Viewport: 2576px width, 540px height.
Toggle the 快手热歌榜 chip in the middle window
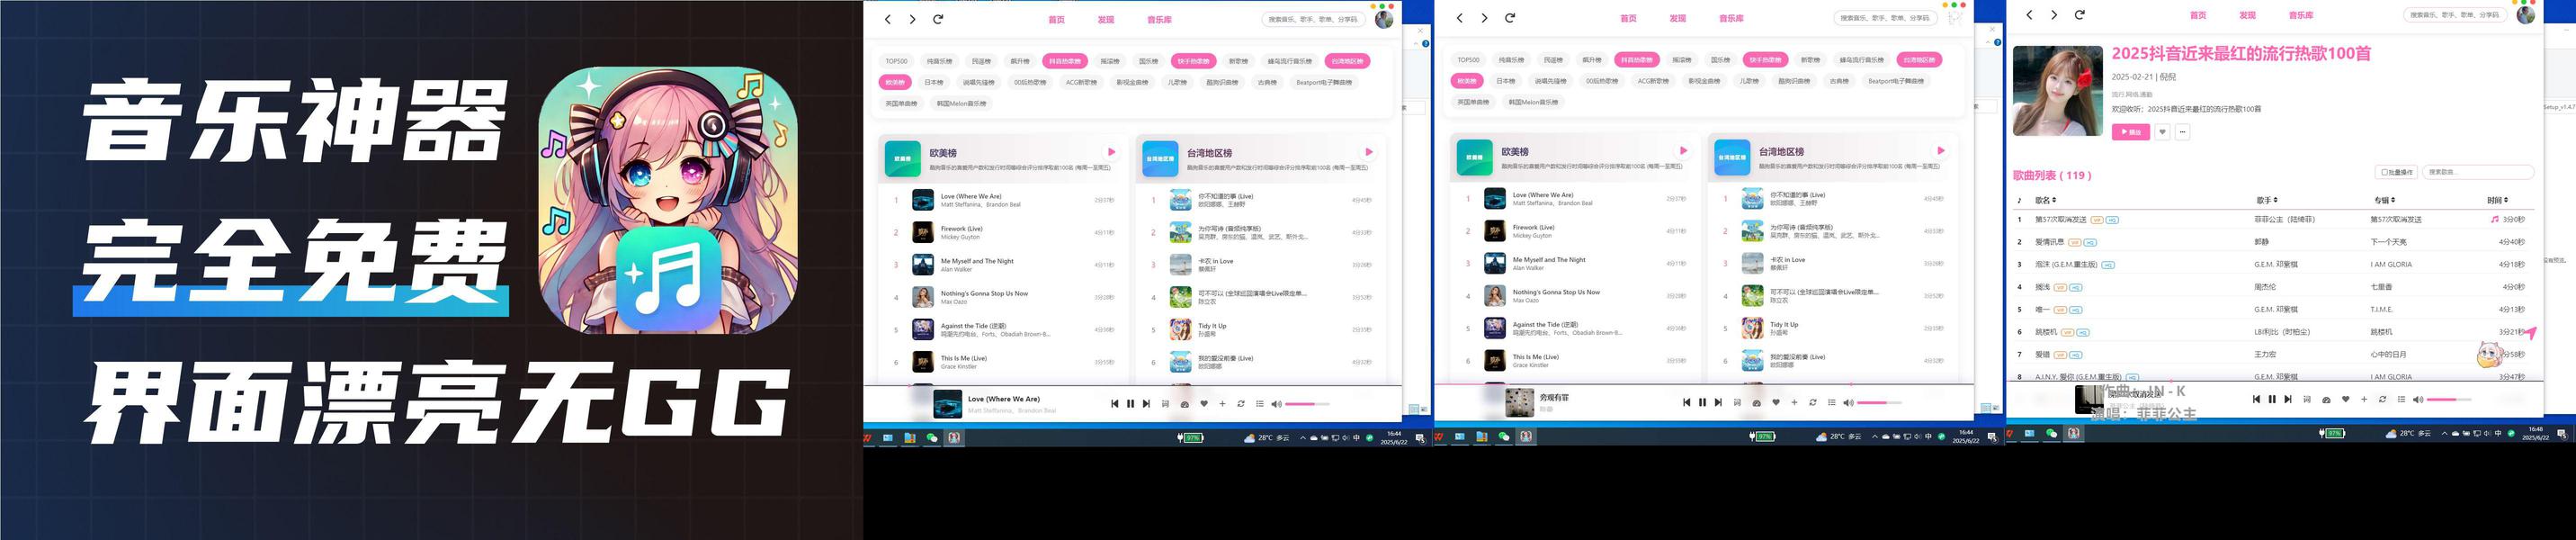1765,60
